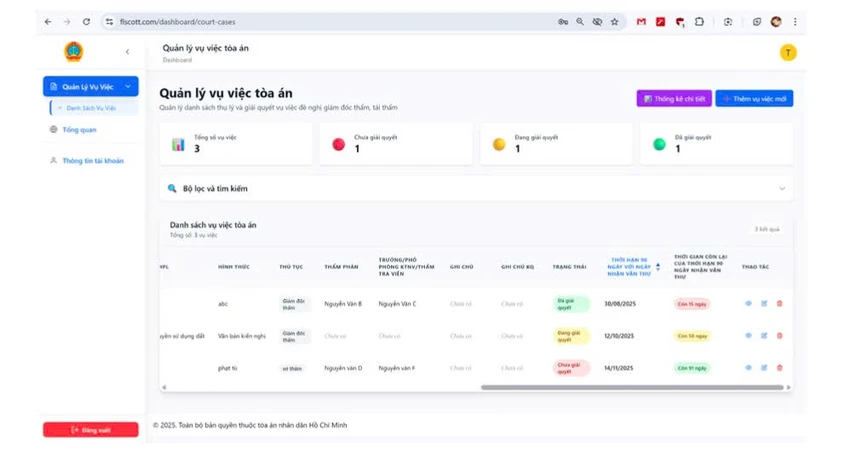Image resolution: width=850 pixels, height=460 pixels.
Task: Open Thông tin tài khoản menu item
Action: coord(93,160)
